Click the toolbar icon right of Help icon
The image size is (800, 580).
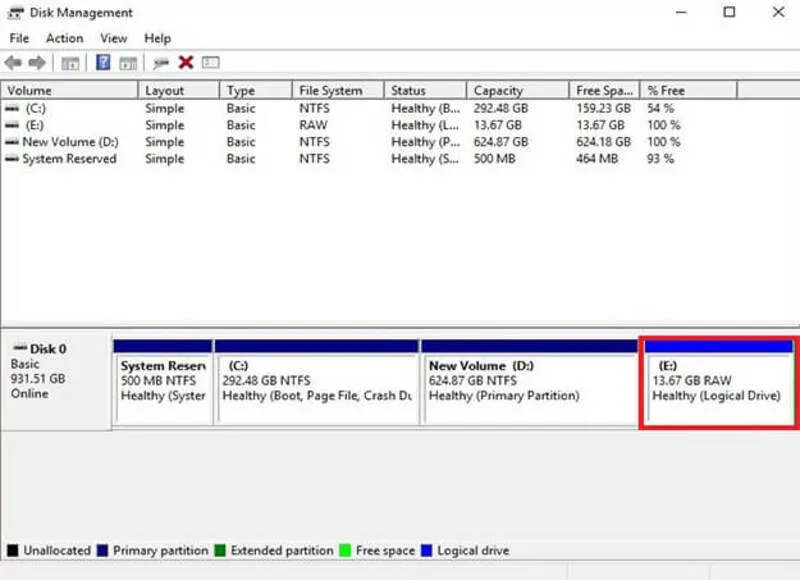[x=128, y=63]
